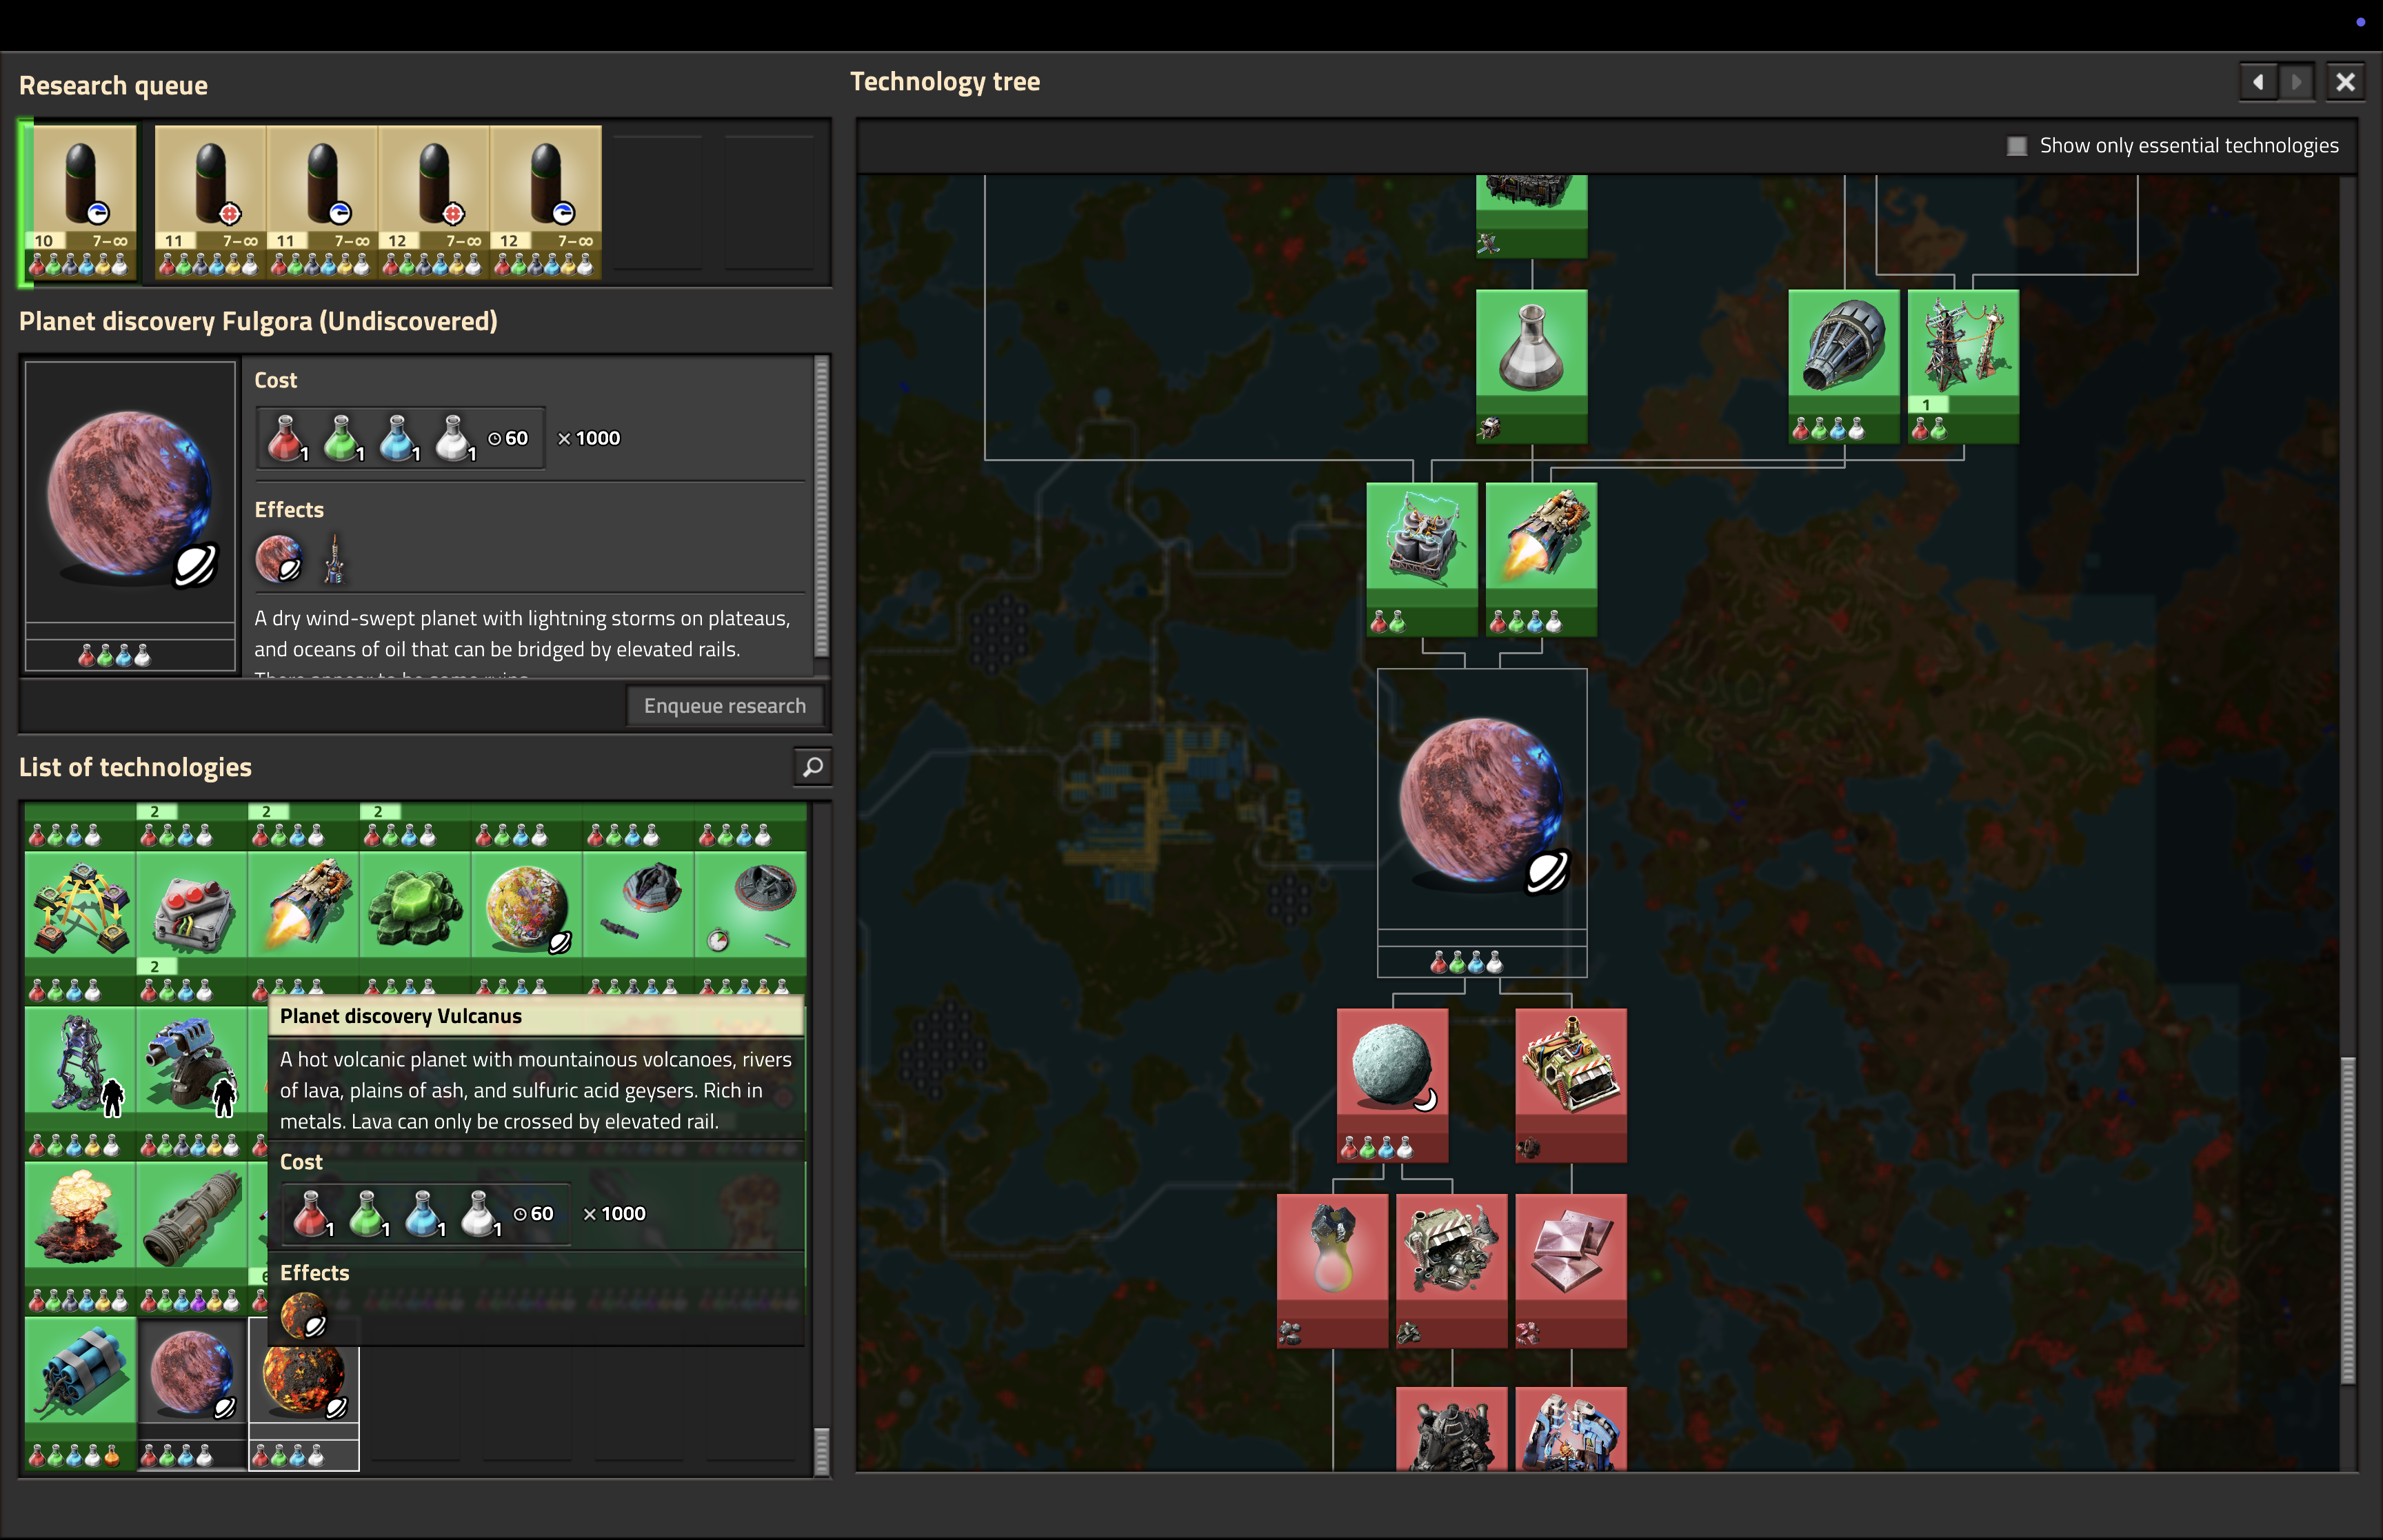Open the grey moon node in tree

(x=1392, y=1085)
